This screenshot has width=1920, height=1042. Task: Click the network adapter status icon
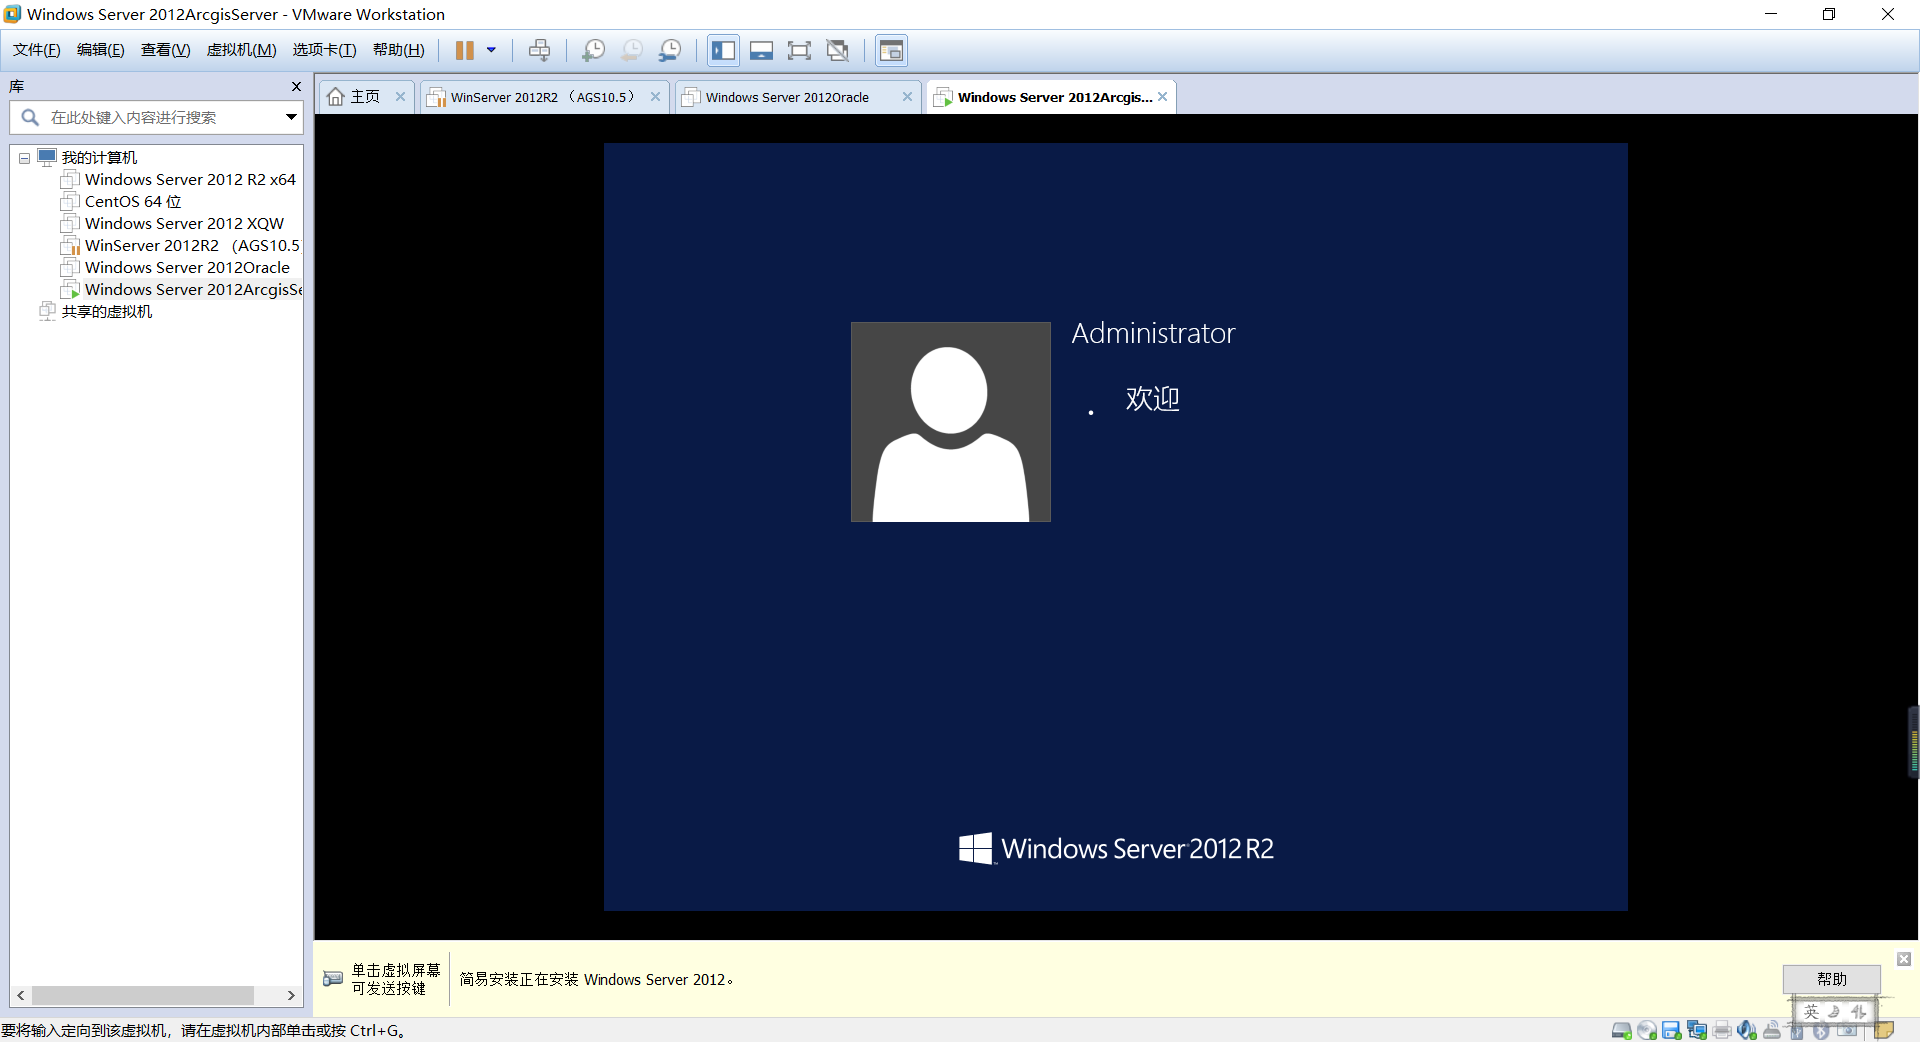[x=1696, y=1030]
